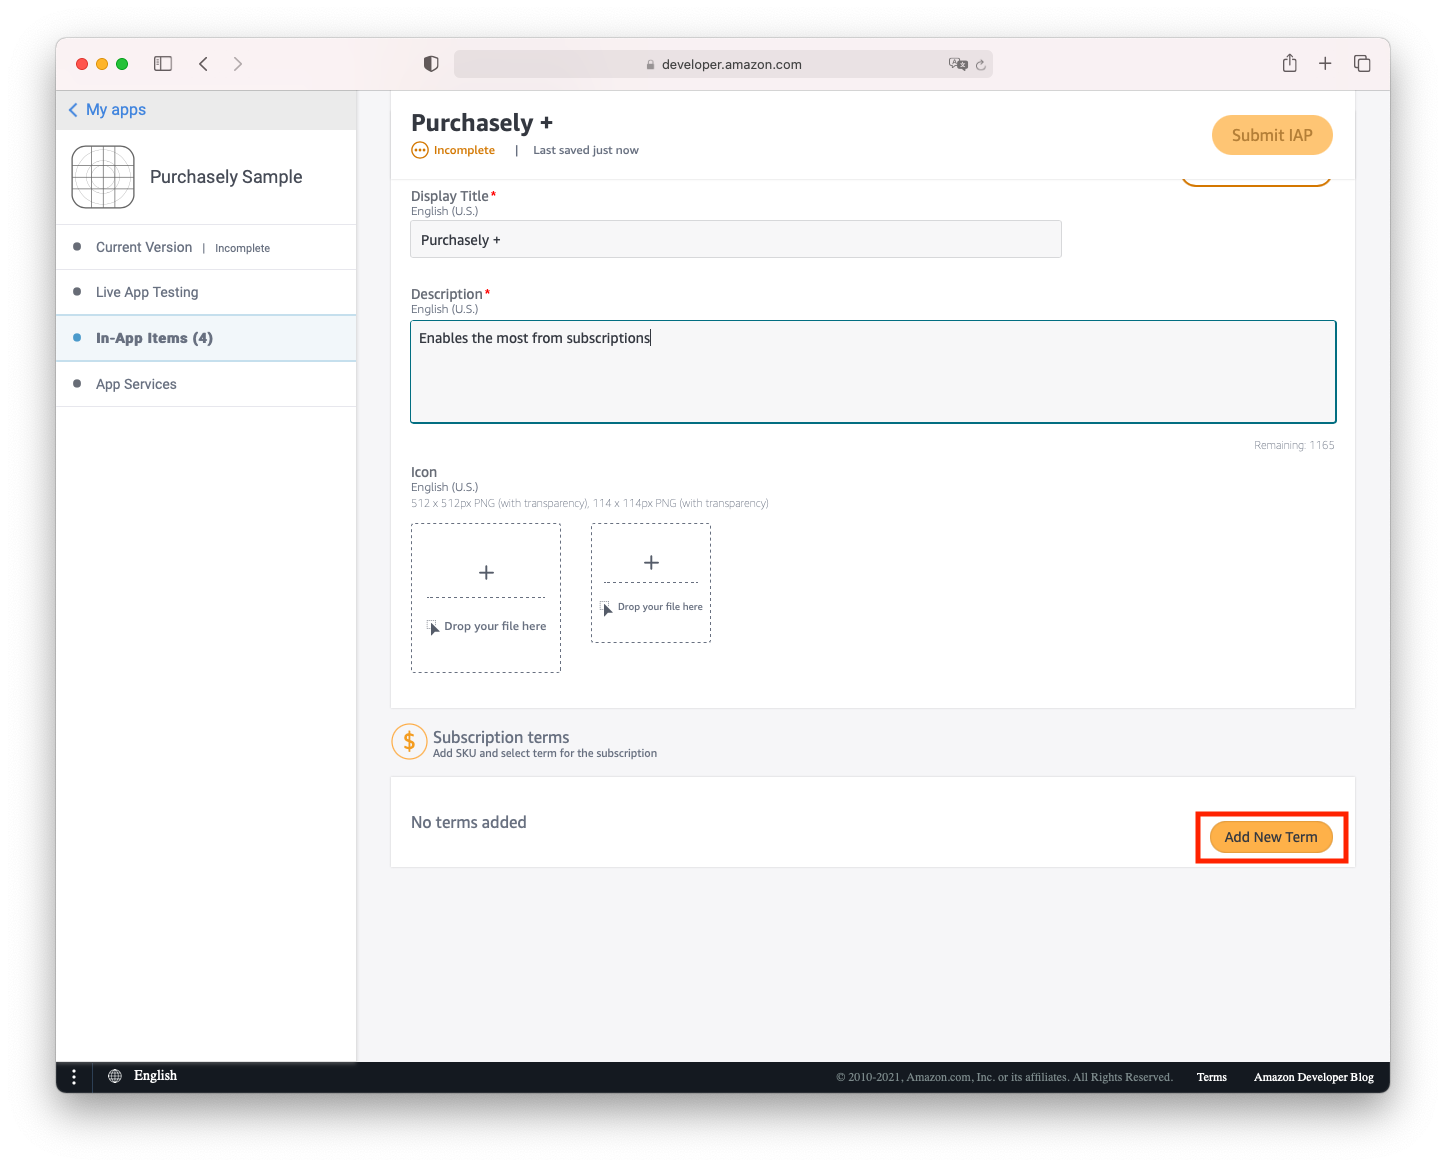1446x1167 pixels.
Task: Open the Terms footer link
Action: click(x=1212, y=1077)
